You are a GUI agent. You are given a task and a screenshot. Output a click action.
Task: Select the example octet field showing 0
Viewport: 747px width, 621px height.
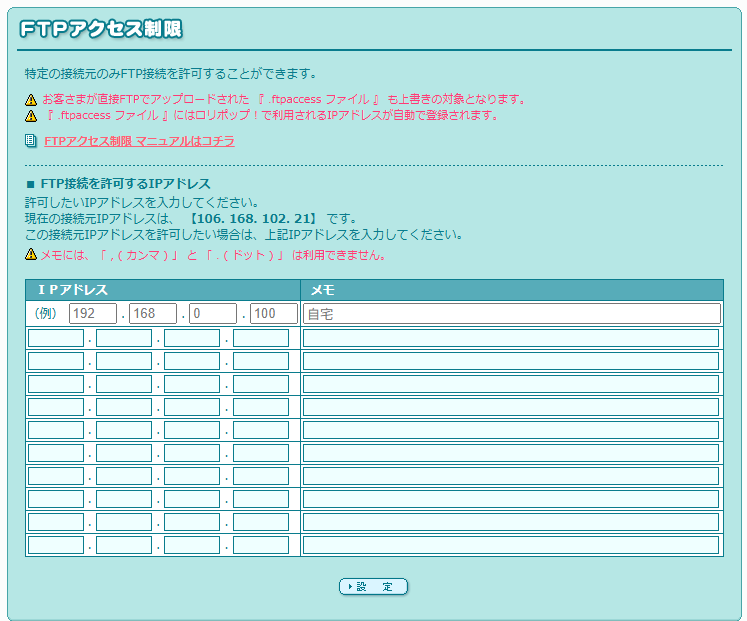(x=212, y=313)
